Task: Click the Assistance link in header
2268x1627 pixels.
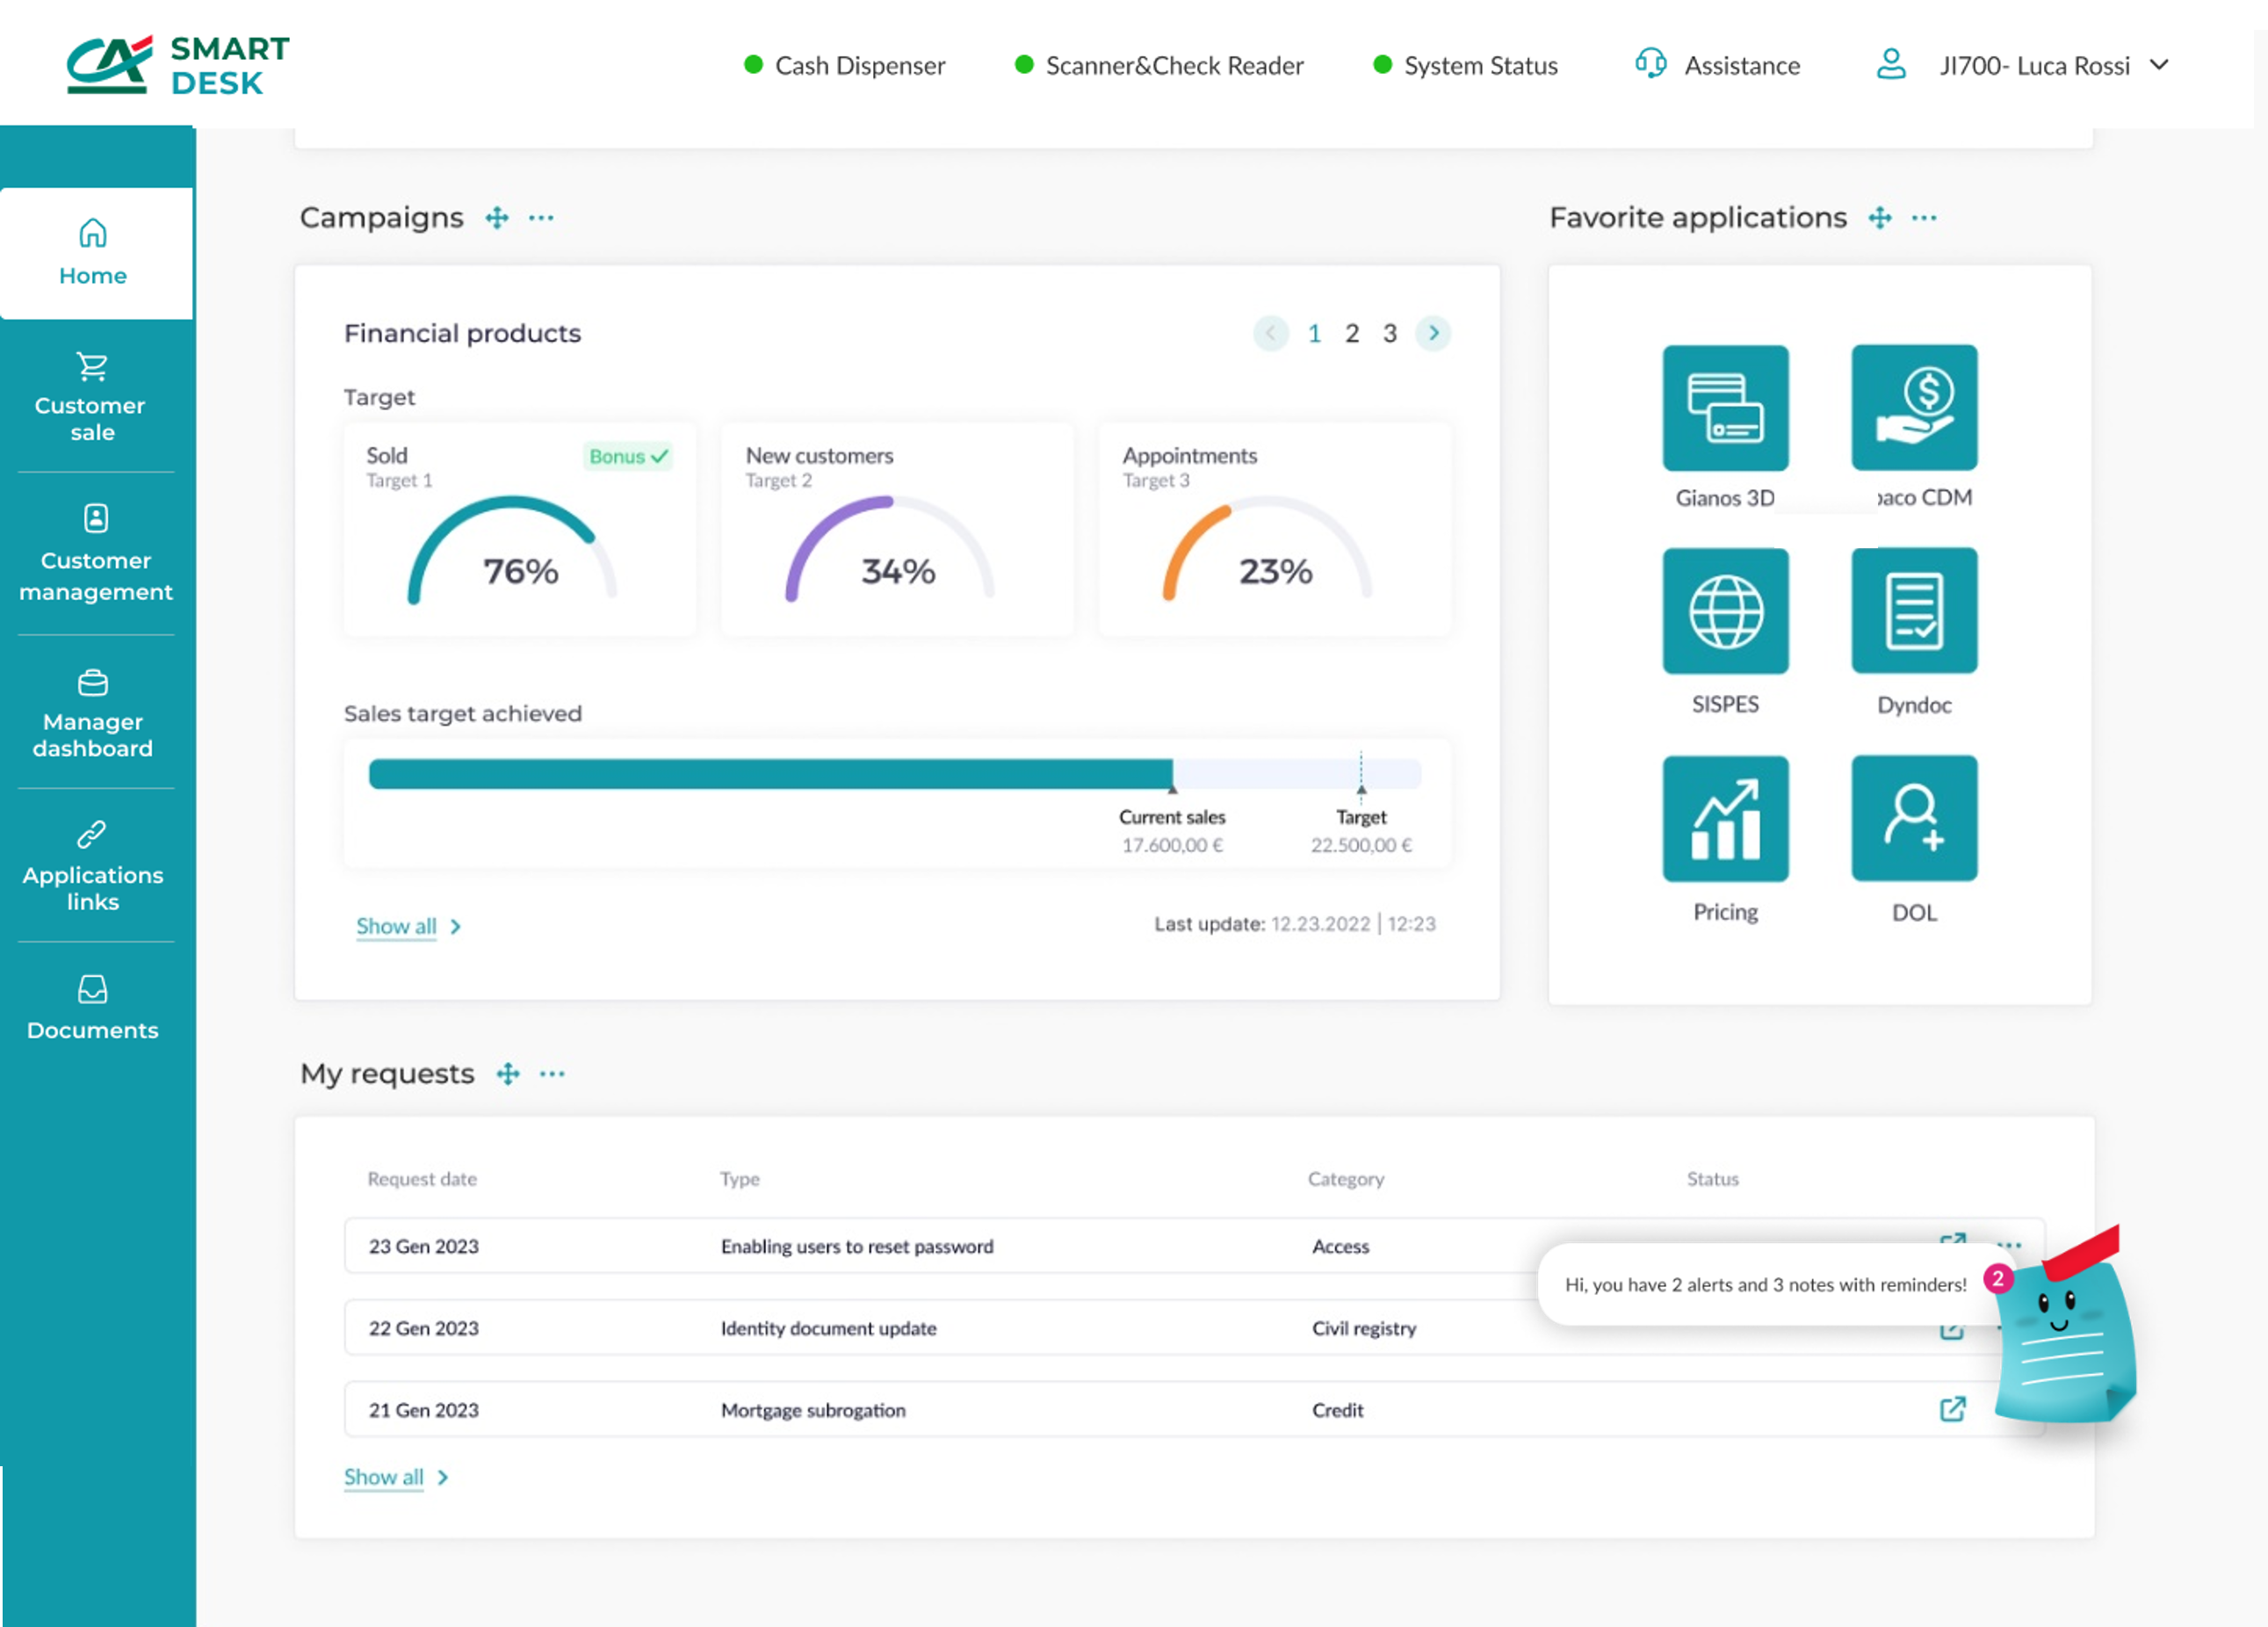Action: point(1742,66)
